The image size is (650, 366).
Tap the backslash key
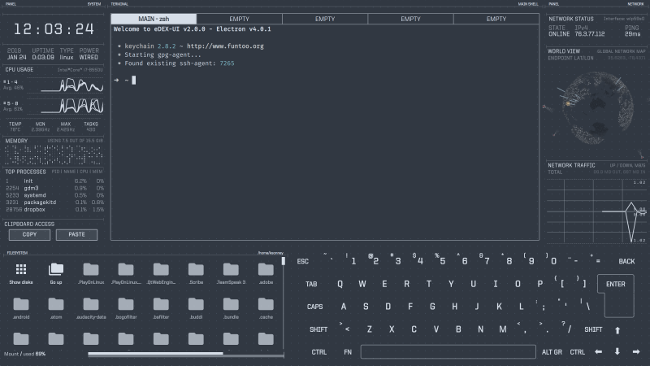[586, 305]
